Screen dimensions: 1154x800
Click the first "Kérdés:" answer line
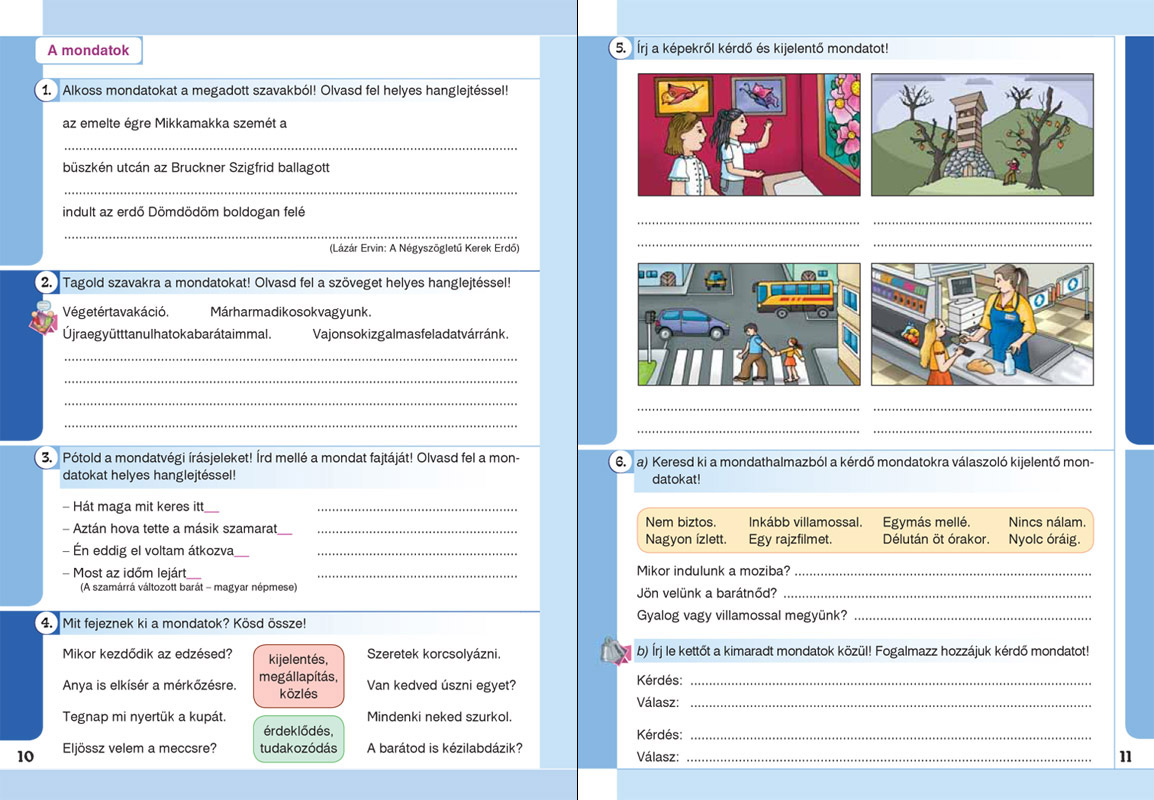coord(890,682)
